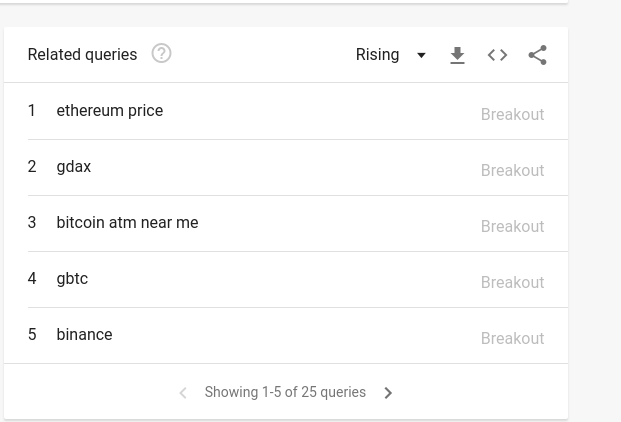
Task: Select the 'gdax' related query
Action: pos(74,167)
